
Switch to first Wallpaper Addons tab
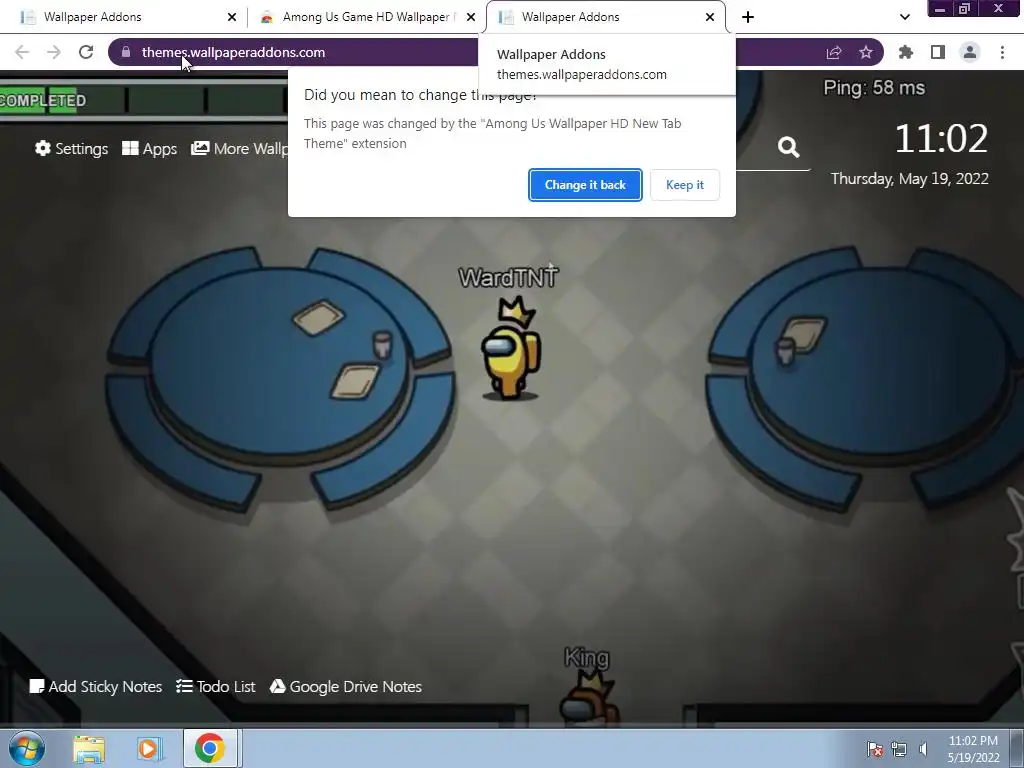click(123, 17)
